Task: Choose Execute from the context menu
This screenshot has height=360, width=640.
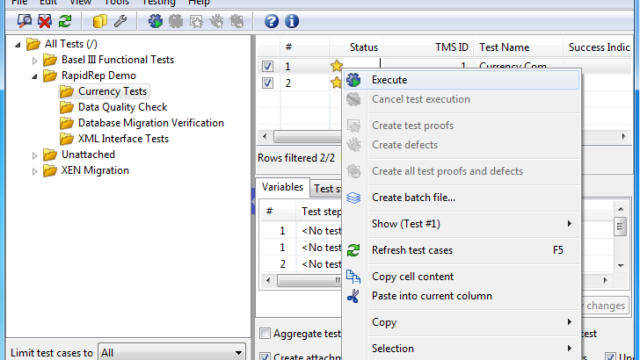Action: 462,80
